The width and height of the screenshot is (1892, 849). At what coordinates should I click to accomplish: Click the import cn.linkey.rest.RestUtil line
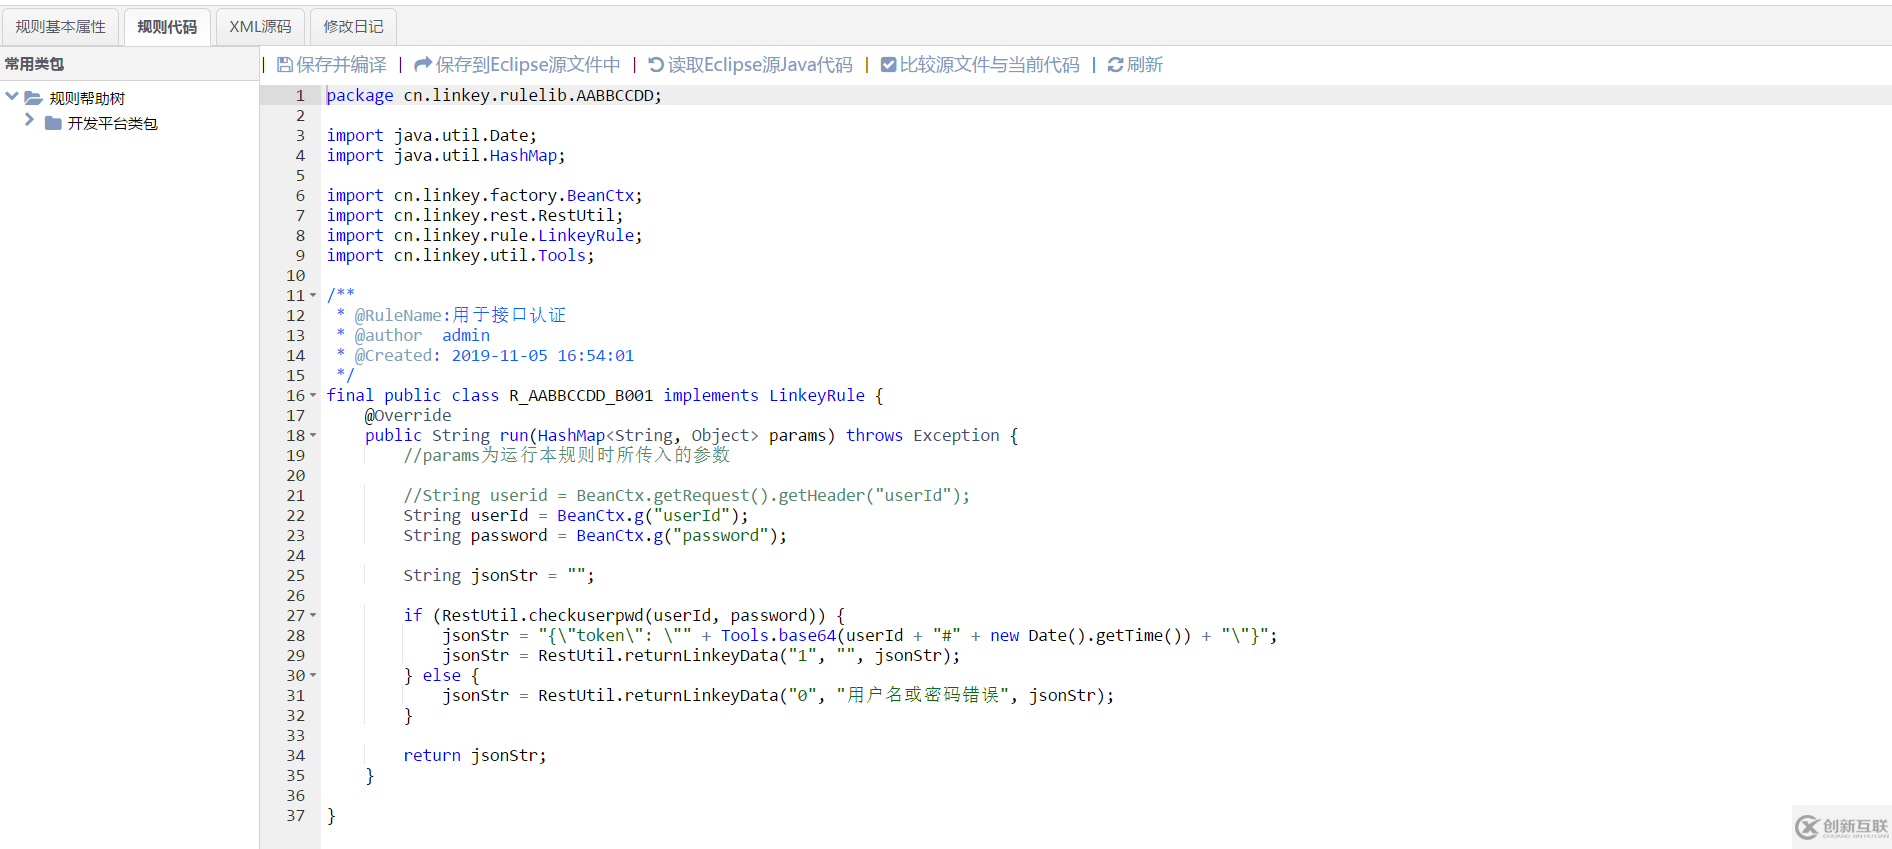(475, 216)
